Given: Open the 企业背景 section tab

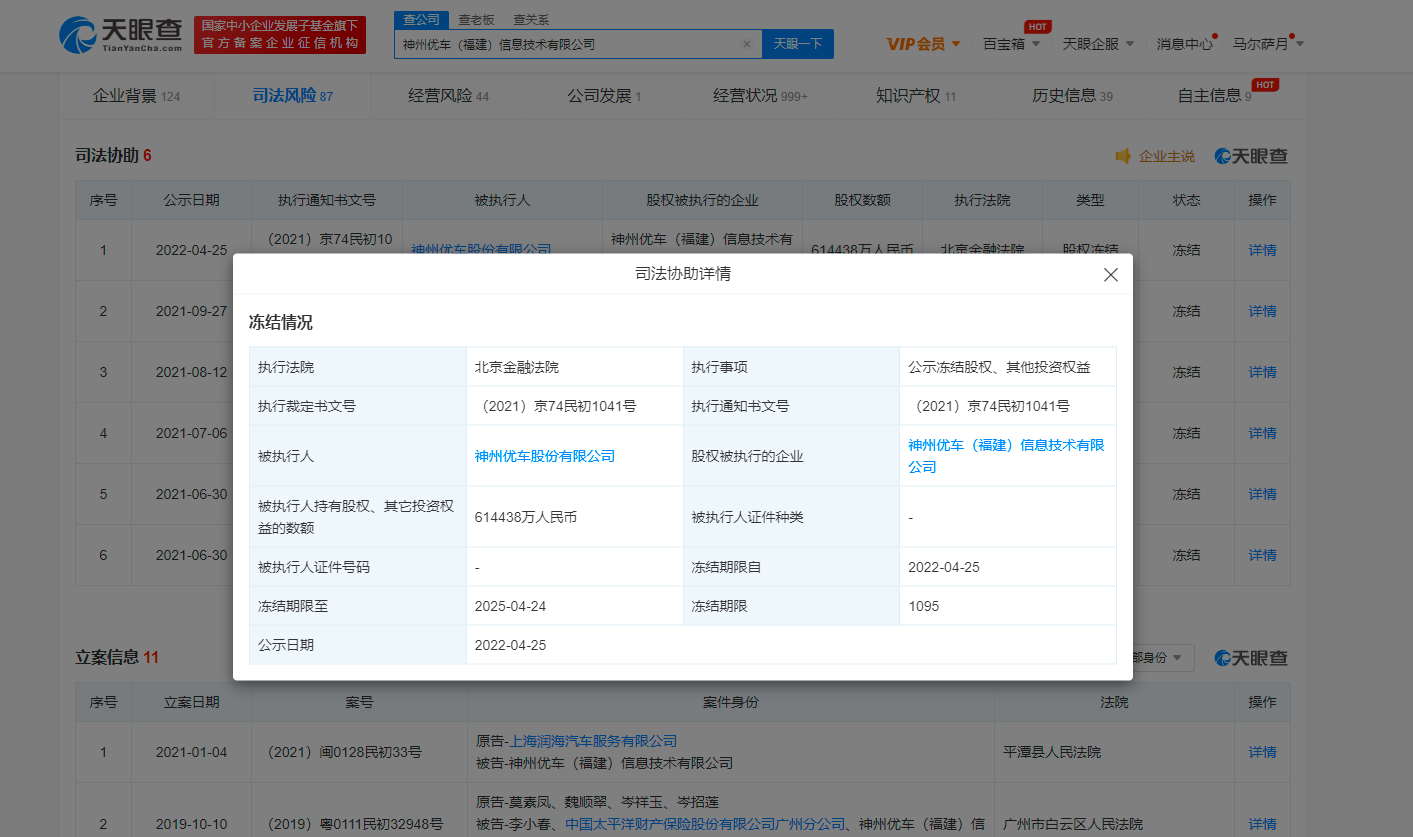Looking at the screenshot, I should [x=125, y=96].
